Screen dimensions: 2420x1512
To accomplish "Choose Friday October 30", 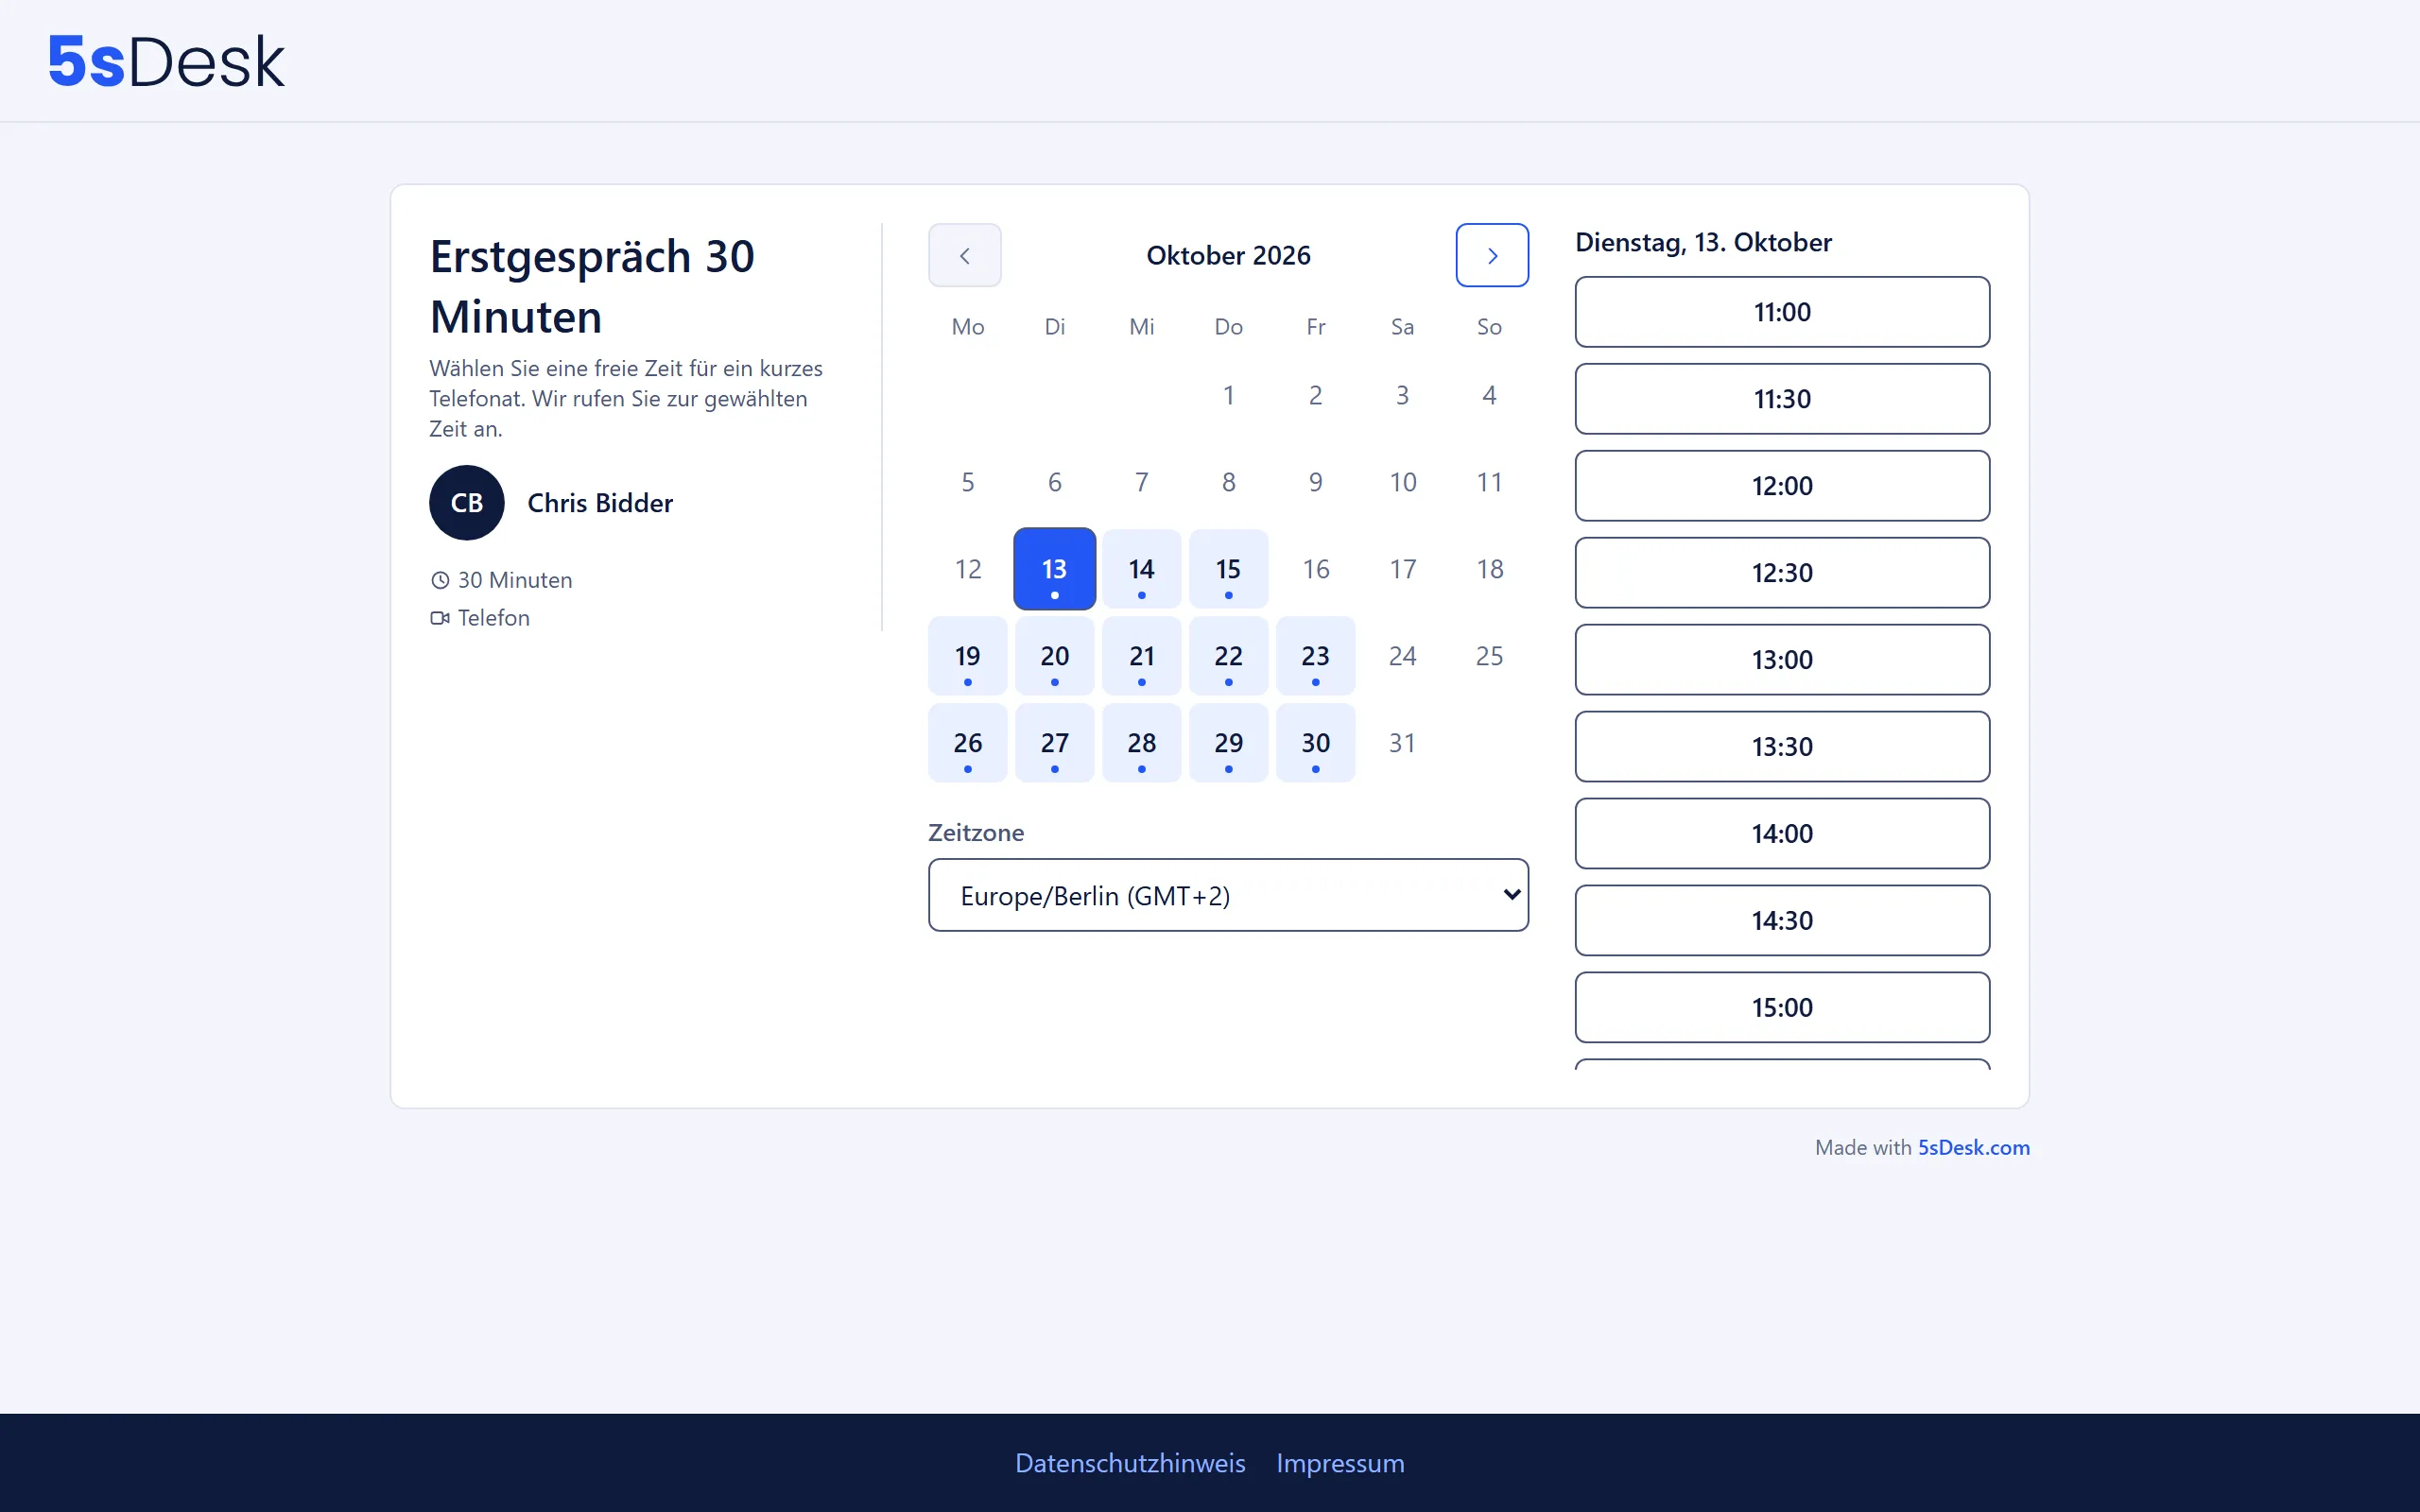I will tap(1315, 743).
